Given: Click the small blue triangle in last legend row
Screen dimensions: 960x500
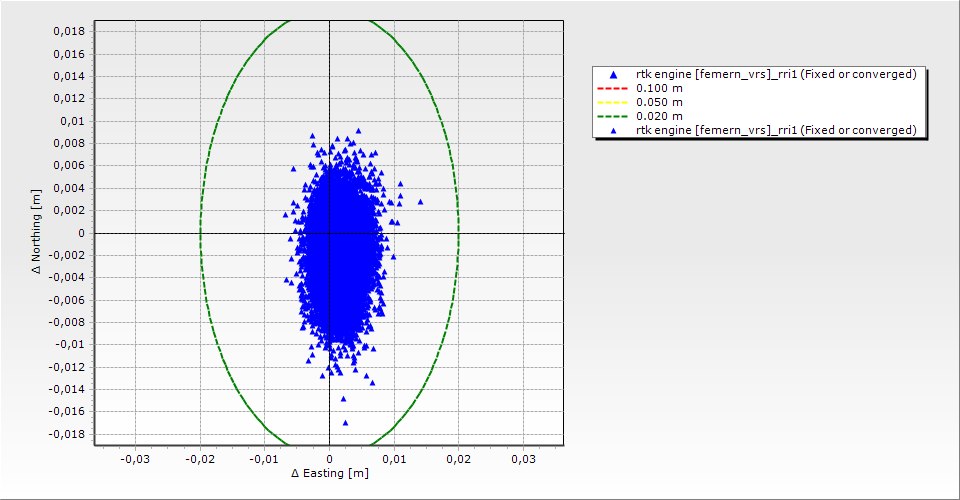Looking at the screenshot, I should [x=613, y=131].
